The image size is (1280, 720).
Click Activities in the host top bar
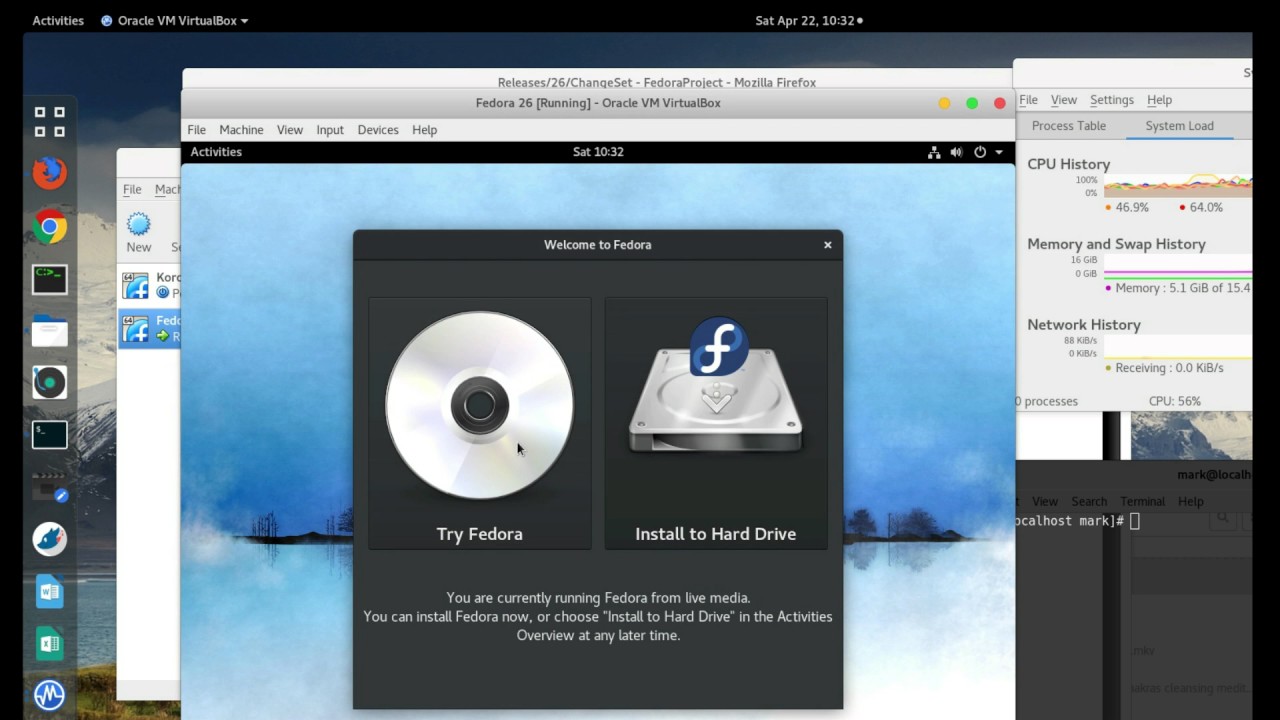click(x=58, y=20)
